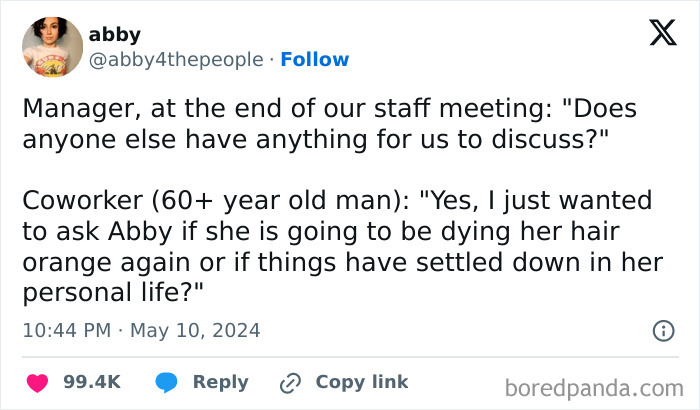Open the circled info icon
This screenshot has width=700, height=410.
pyautogui.click(x=663, y=331)
